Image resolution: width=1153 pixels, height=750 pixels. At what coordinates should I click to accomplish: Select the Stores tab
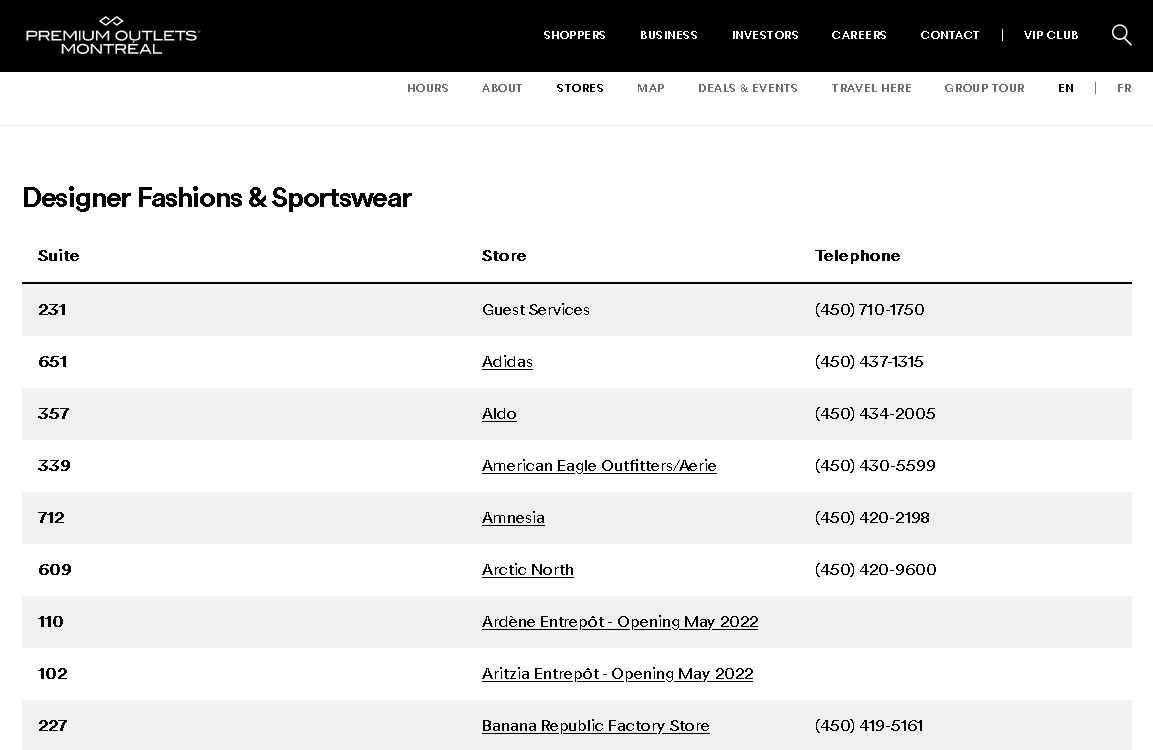click(580, 88)
